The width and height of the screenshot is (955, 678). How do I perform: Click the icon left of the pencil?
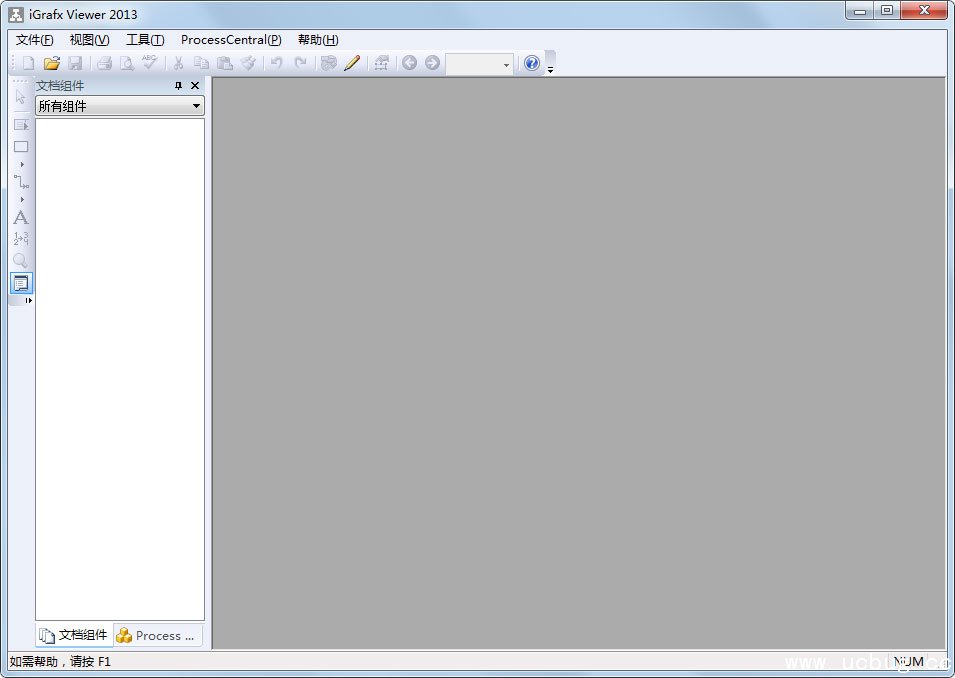[329, 63]
